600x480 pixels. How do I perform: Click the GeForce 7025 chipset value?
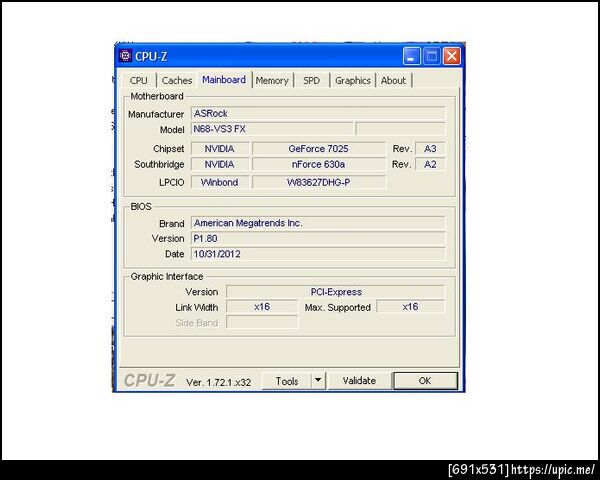[319, 149]
